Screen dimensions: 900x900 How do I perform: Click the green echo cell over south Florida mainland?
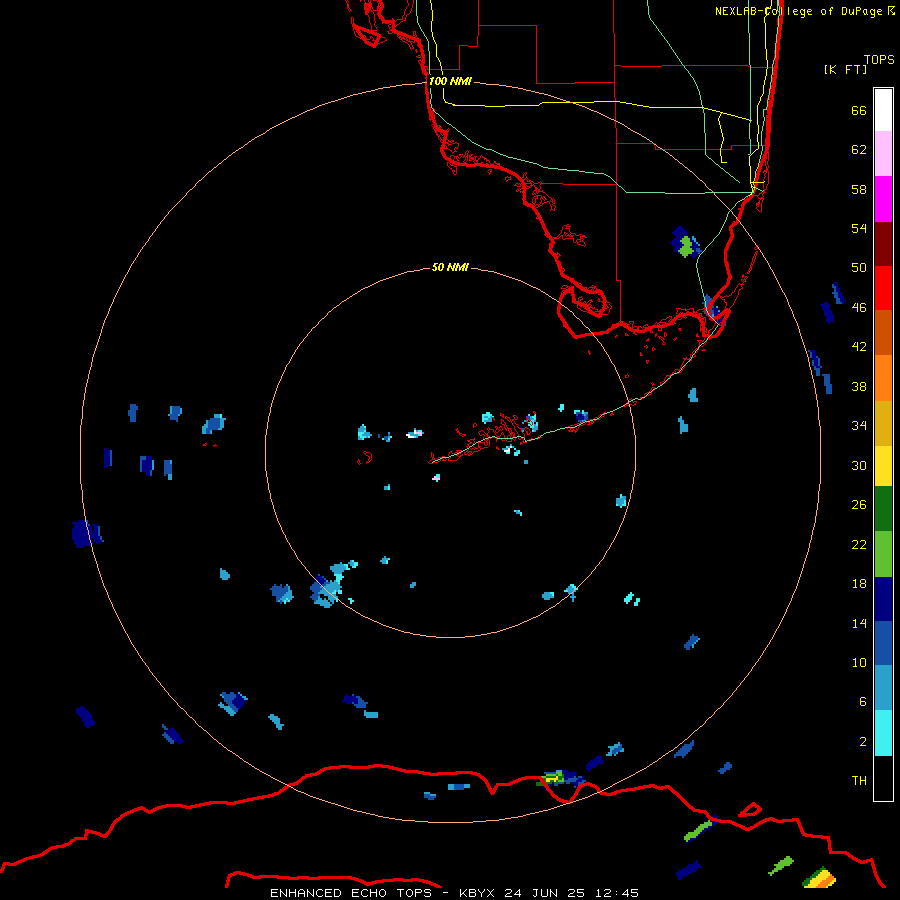tap(685, 248)
